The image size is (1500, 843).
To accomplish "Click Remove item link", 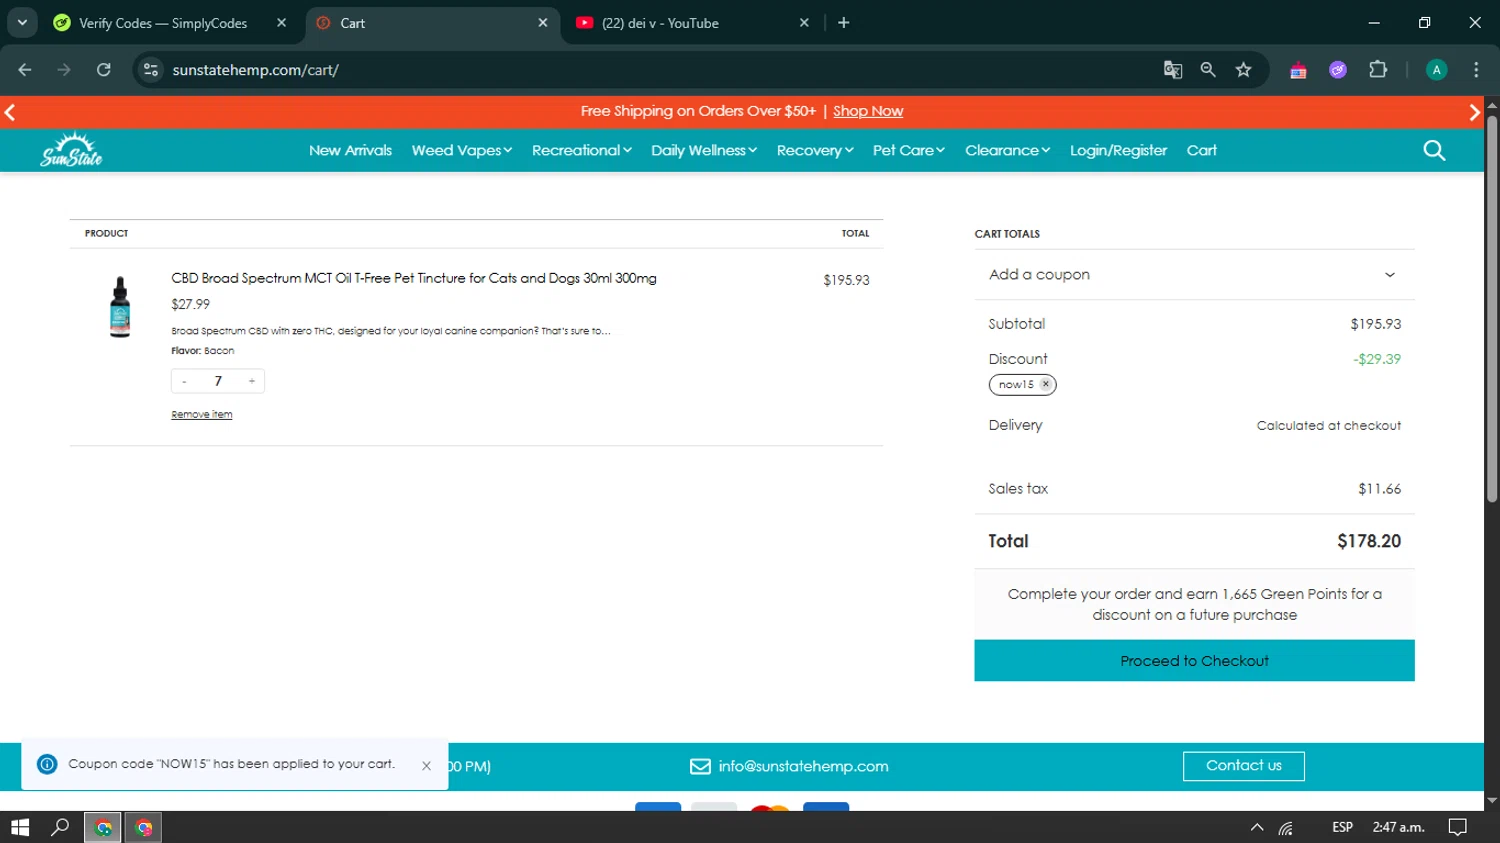I will pos(201,414).
